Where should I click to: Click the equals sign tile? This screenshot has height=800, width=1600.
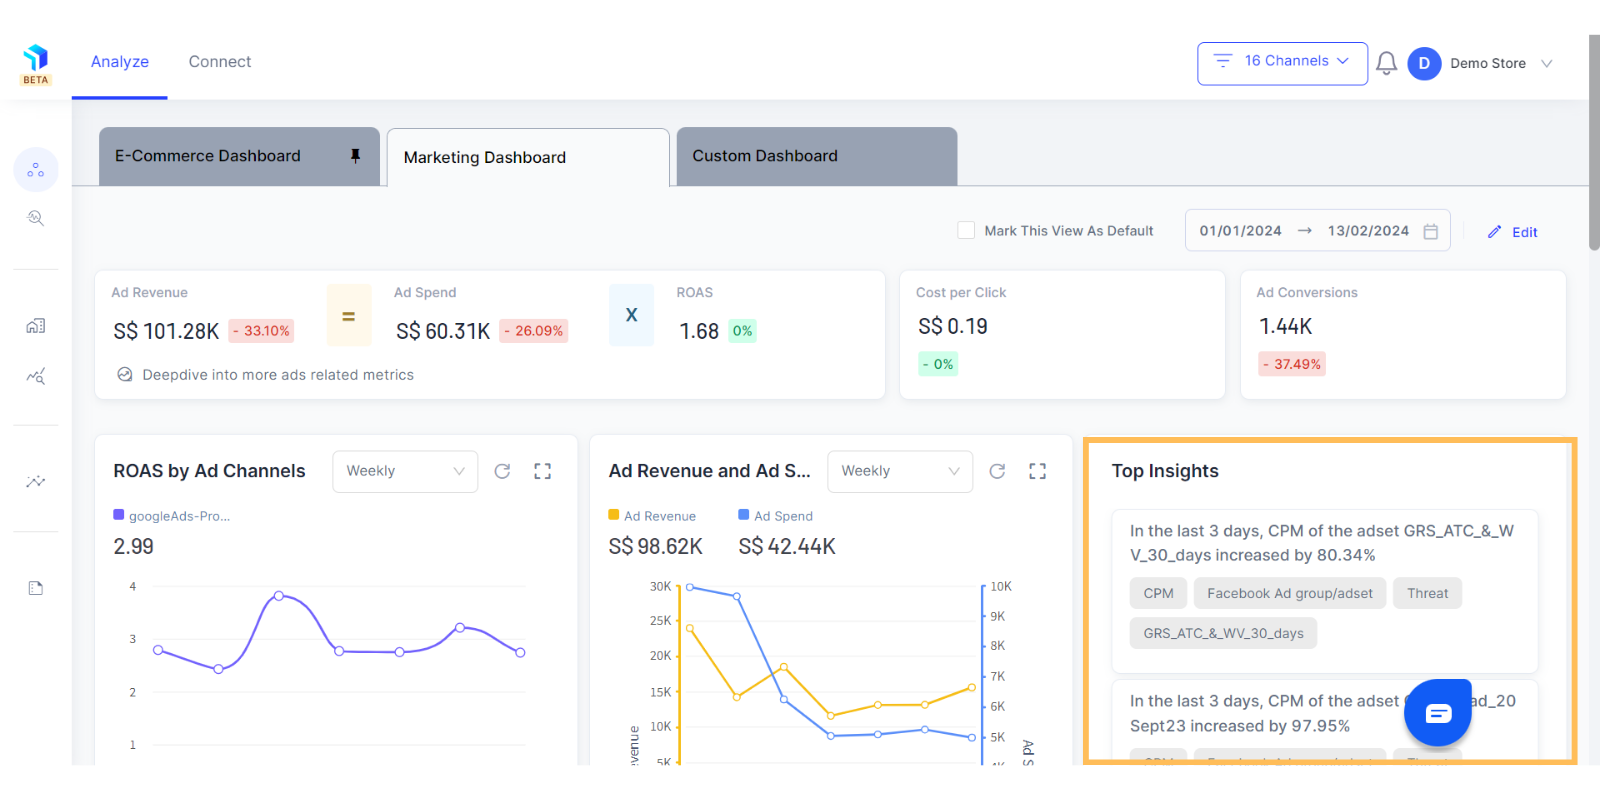click(x=349, y=315)
